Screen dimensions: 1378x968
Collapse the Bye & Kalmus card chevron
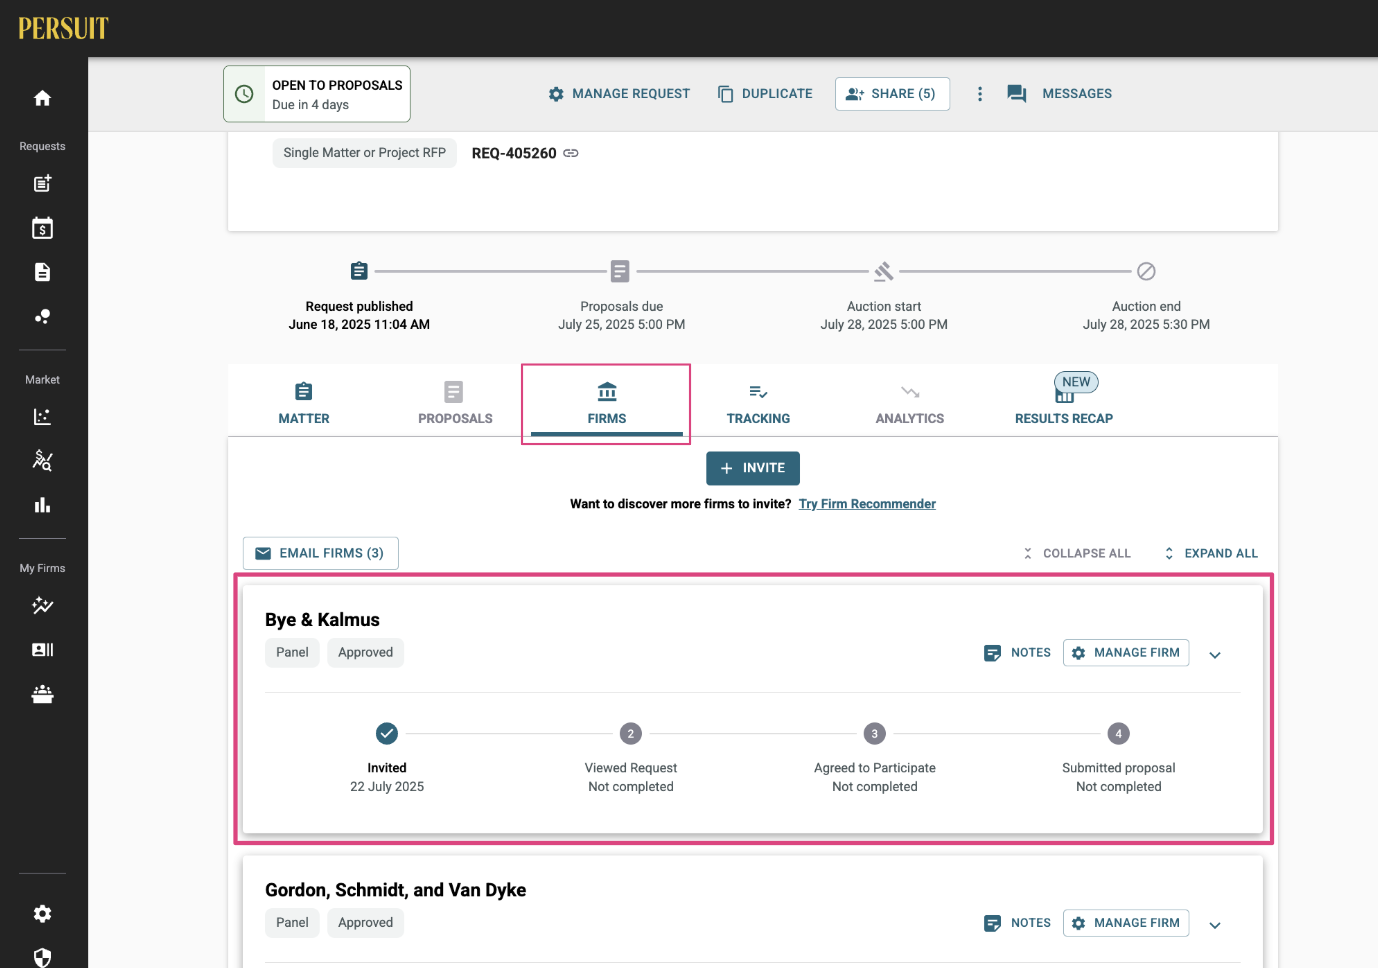point(1215,655)
